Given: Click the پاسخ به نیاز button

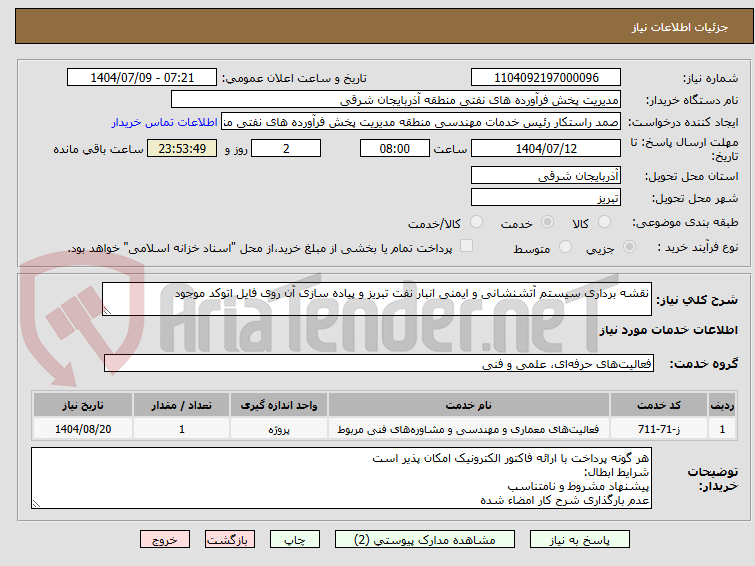Looking at the screenshot, I should click(580, 540).
